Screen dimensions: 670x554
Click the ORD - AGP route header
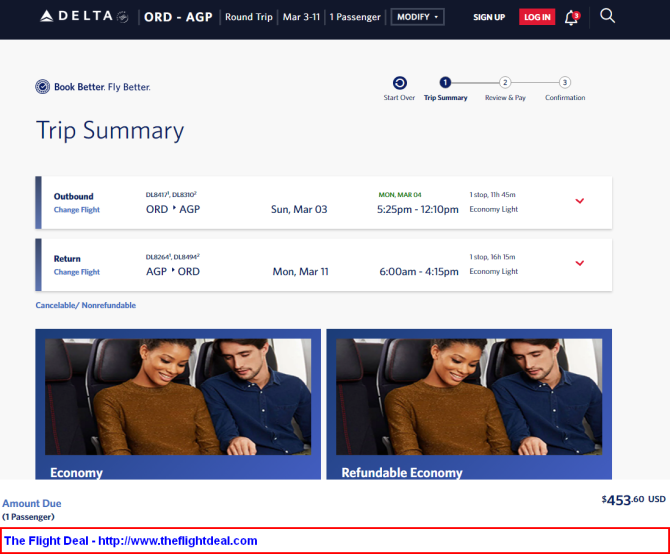click(178, 17)
